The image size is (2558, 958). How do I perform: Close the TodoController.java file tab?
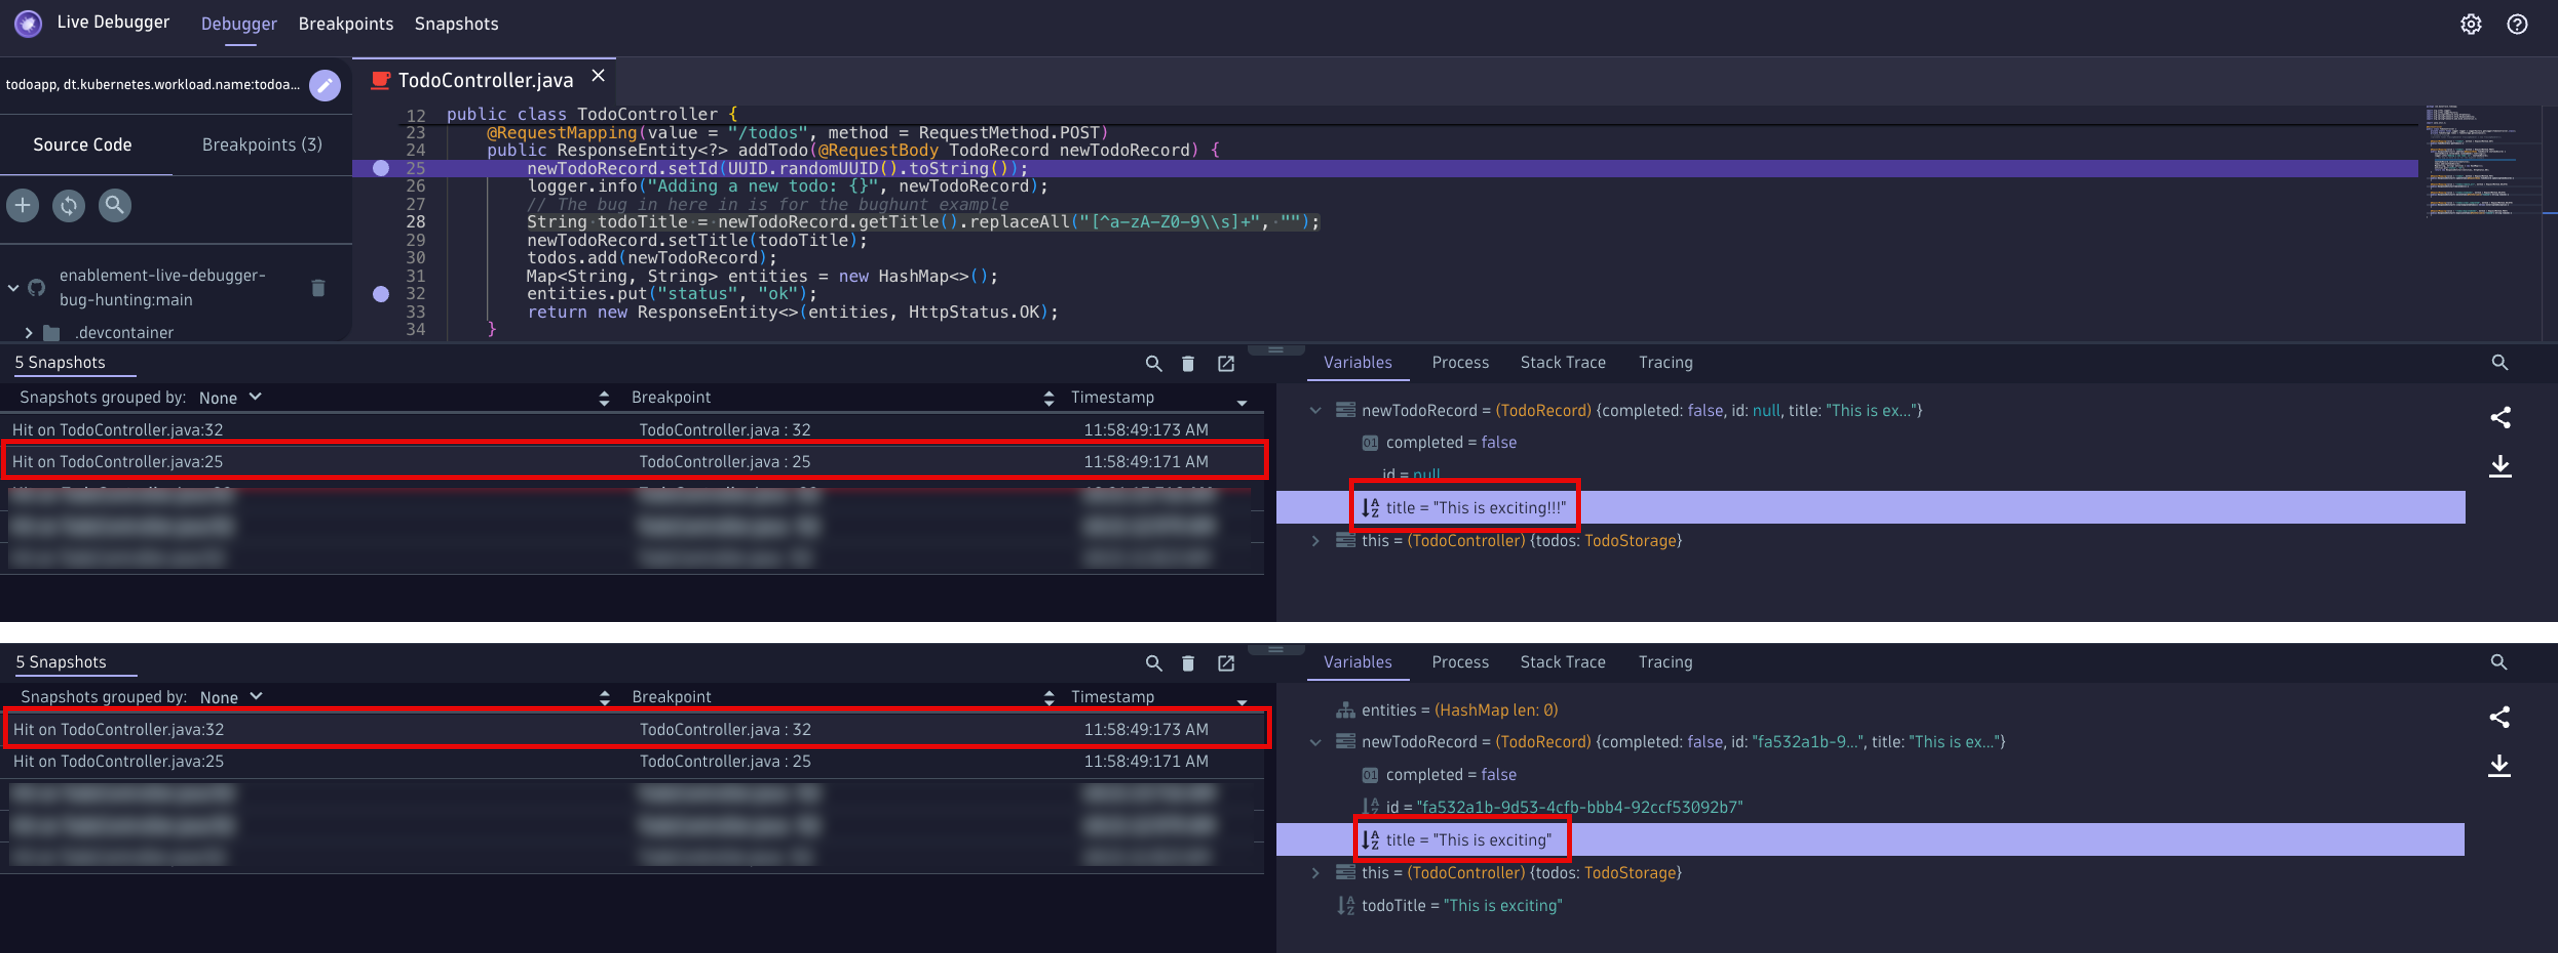pos(598,77)
